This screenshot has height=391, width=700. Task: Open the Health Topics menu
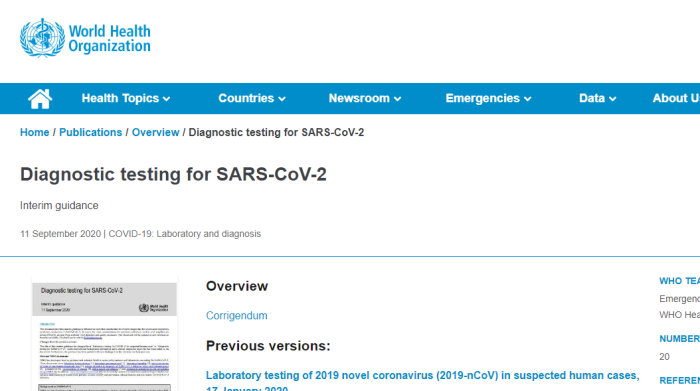125,98
